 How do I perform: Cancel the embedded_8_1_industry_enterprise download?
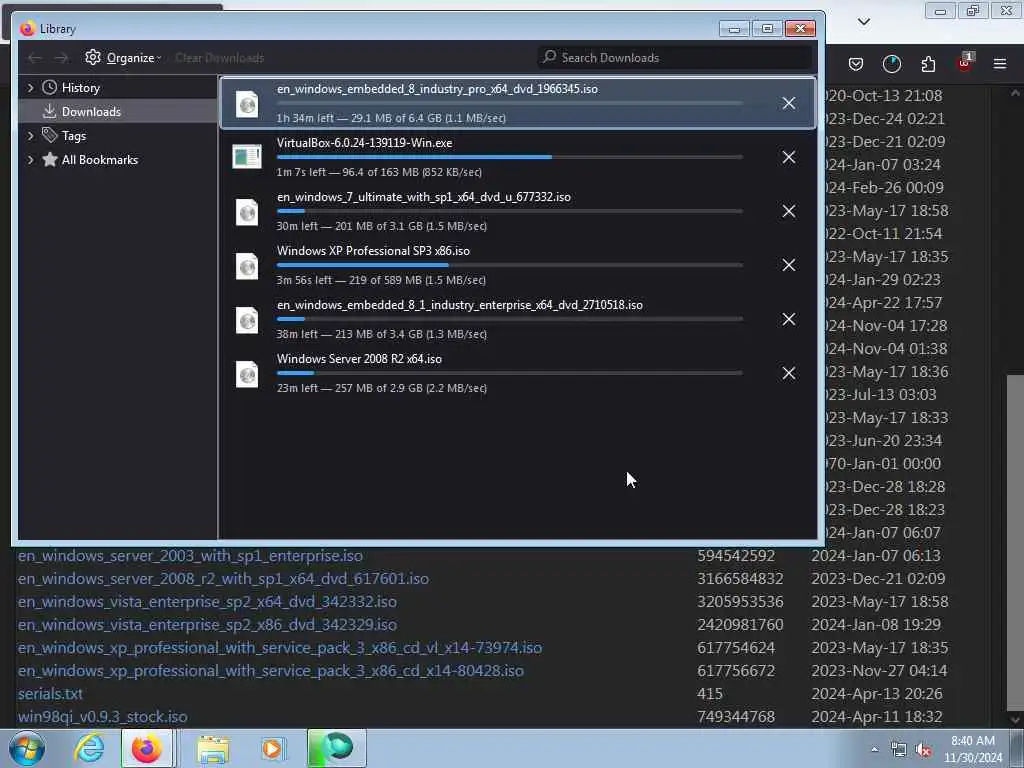click(x=788, y=319)
